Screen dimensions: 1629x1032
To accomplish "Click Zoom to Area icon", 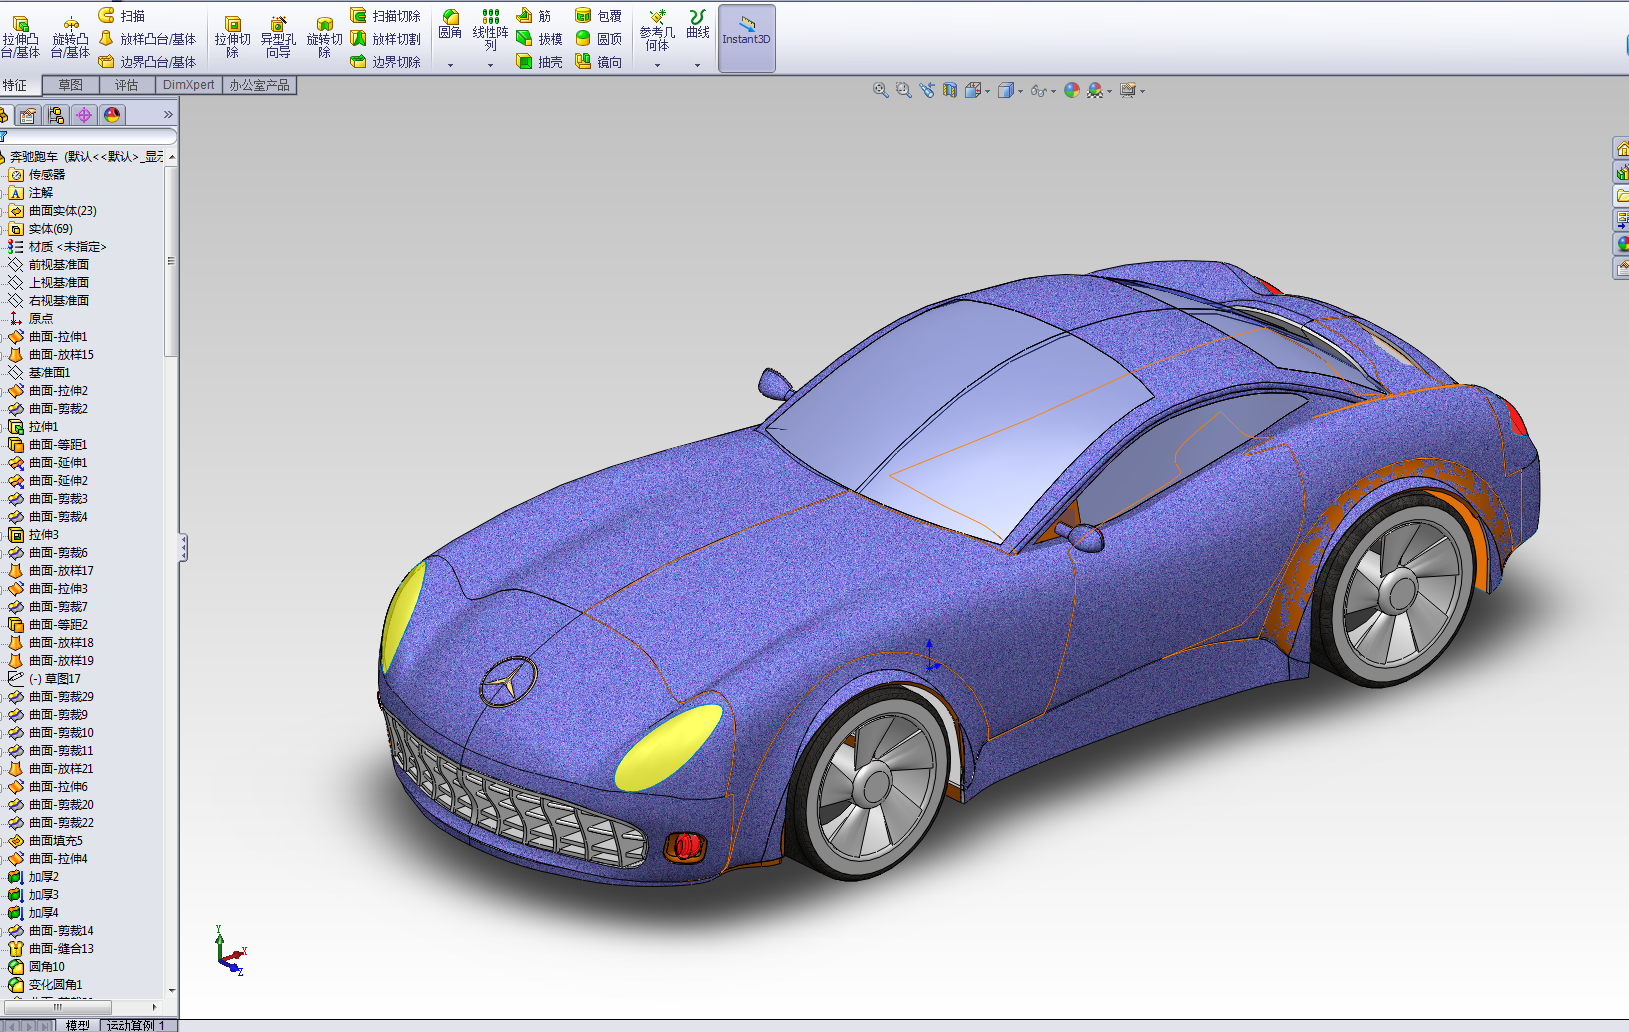I will coord(904,90).
